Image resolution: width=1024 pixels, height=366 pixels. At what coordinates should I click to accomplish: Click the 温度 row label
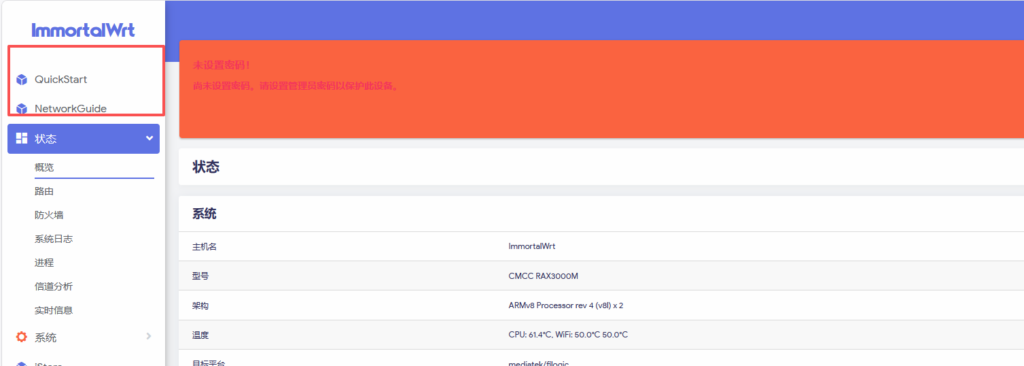(x=200, y=335)
